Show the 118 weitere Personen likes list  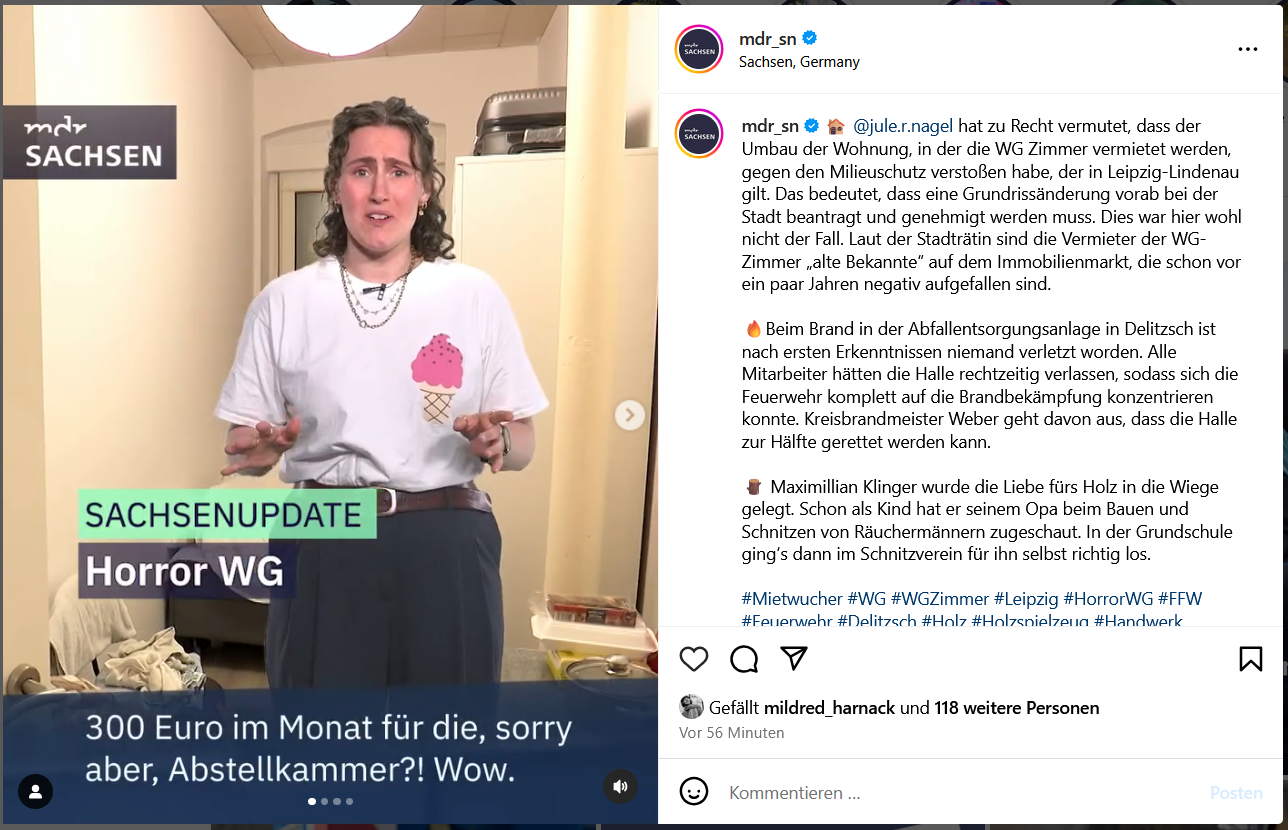point(1017,708)
